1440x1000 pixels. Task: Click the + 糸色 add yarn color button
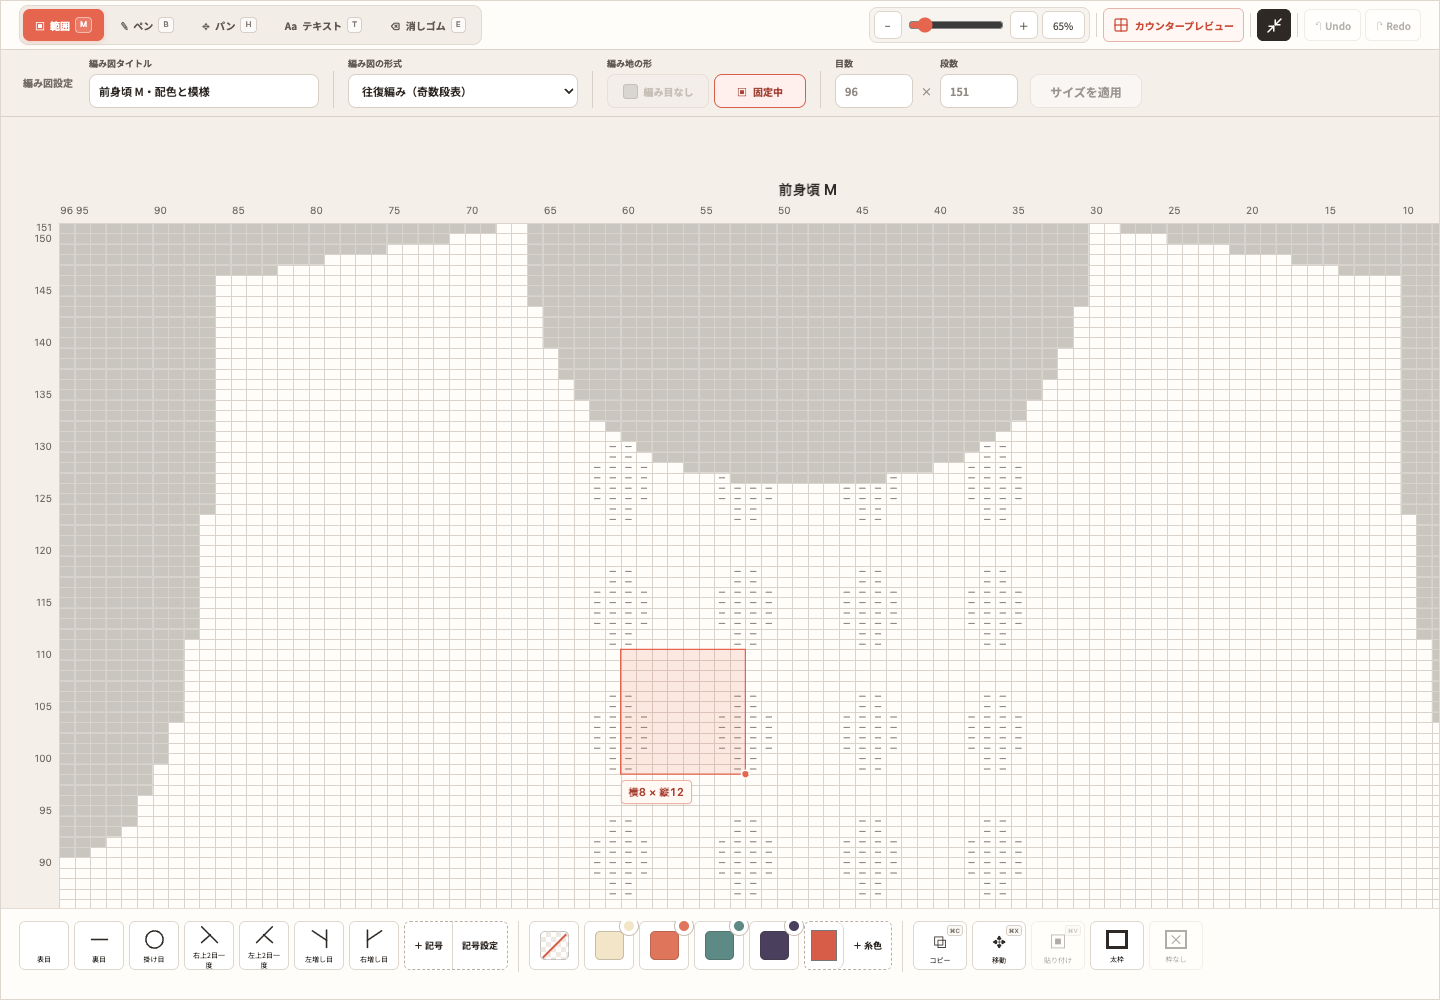click(x=868, y=945)
